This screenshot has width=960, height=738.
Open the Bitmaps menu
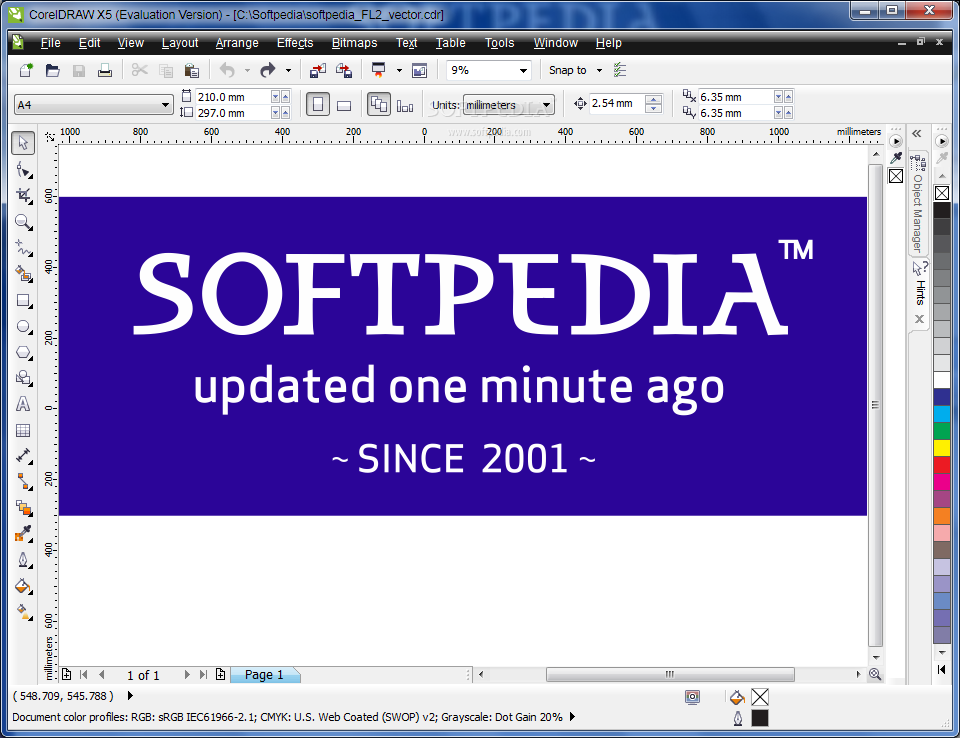click(x=354, y=42)
